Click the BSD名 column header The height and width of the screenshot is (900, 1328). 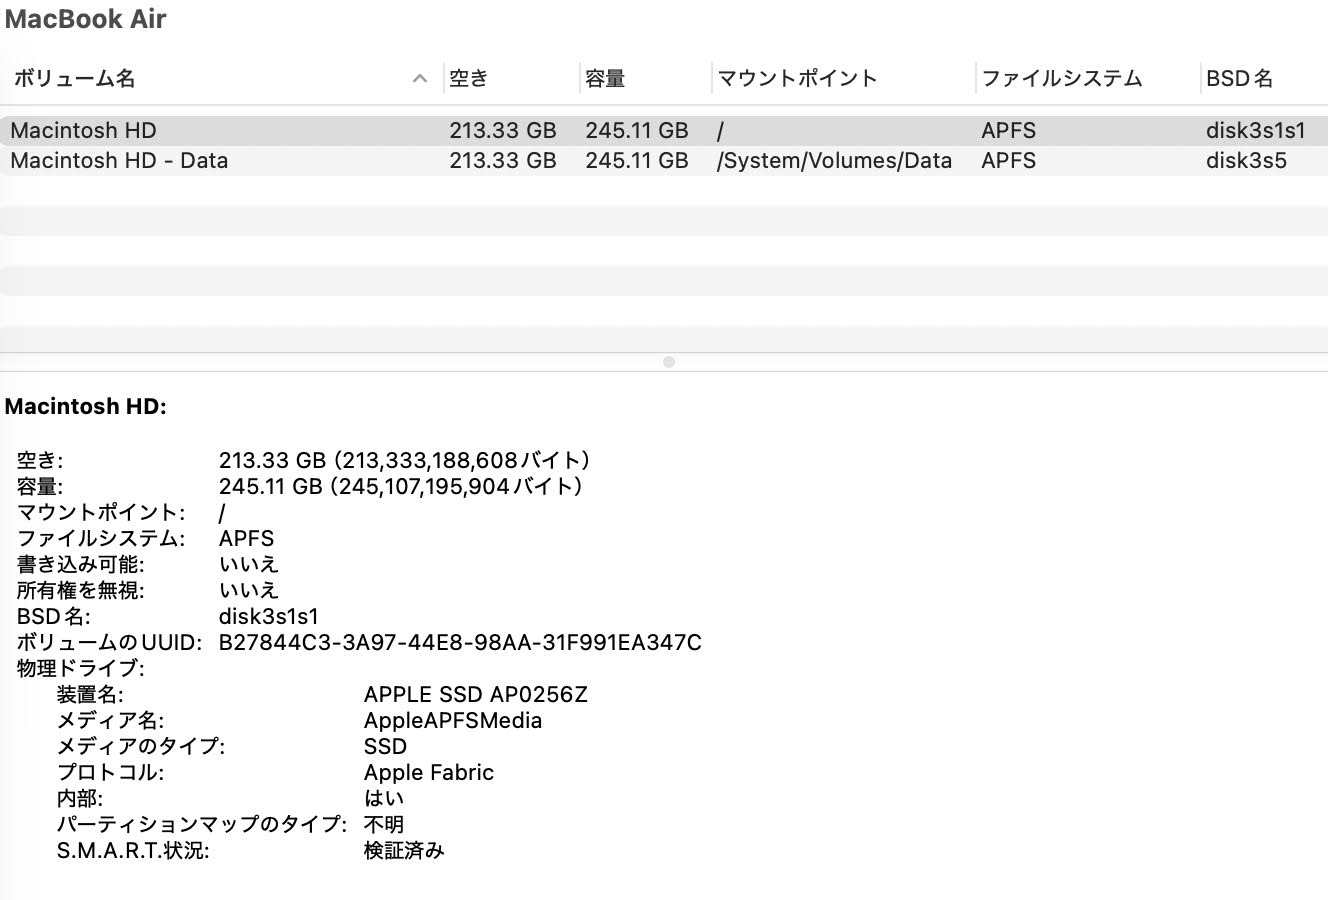tap(1240, 78)
